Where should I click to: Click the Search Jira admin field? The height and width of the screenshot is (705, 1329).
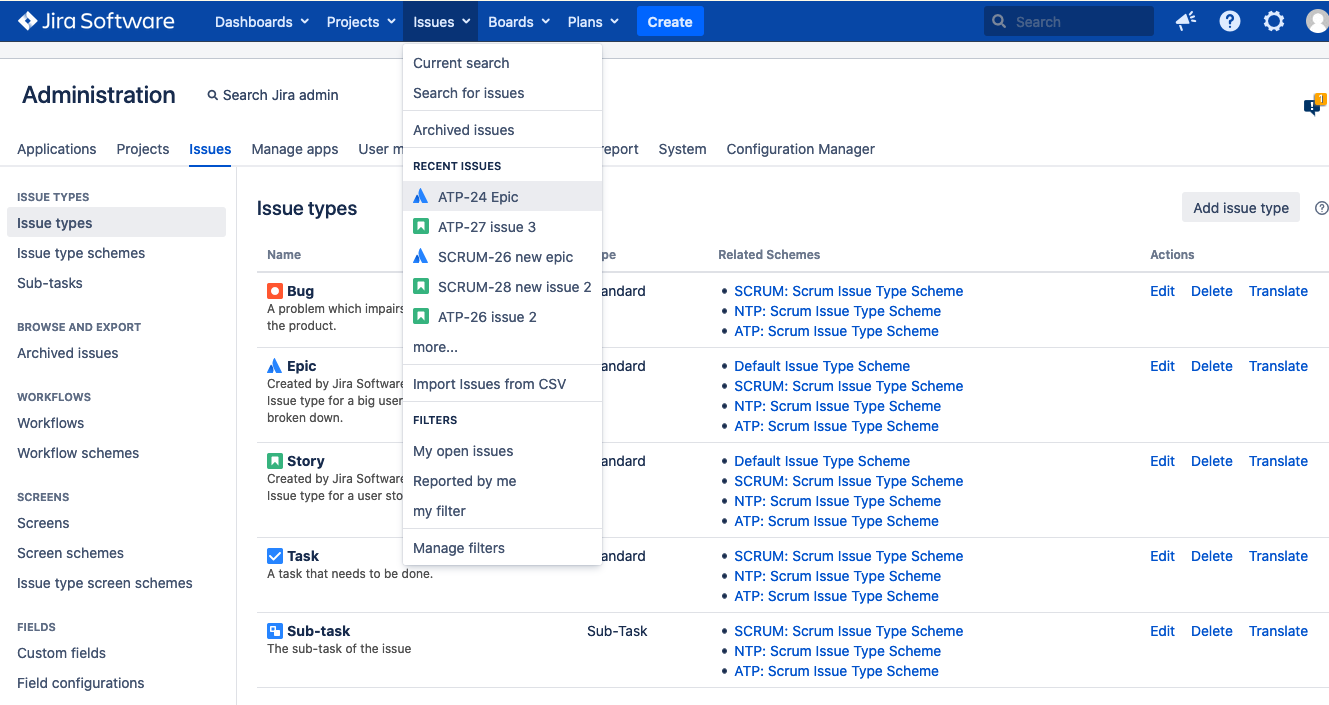pos(273,95)
